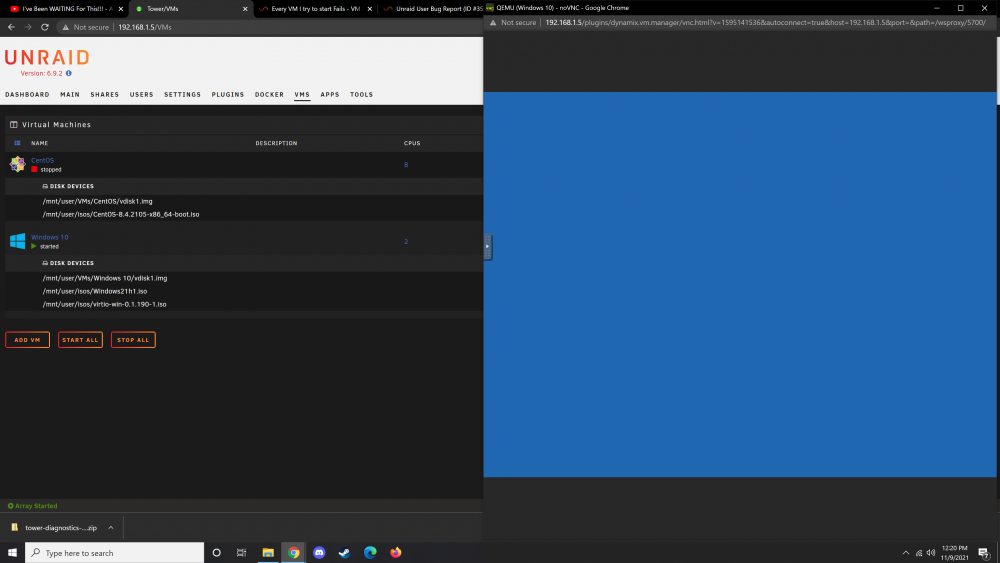
Task: Open the noVNC control bar handle
Action: [487, 246]
